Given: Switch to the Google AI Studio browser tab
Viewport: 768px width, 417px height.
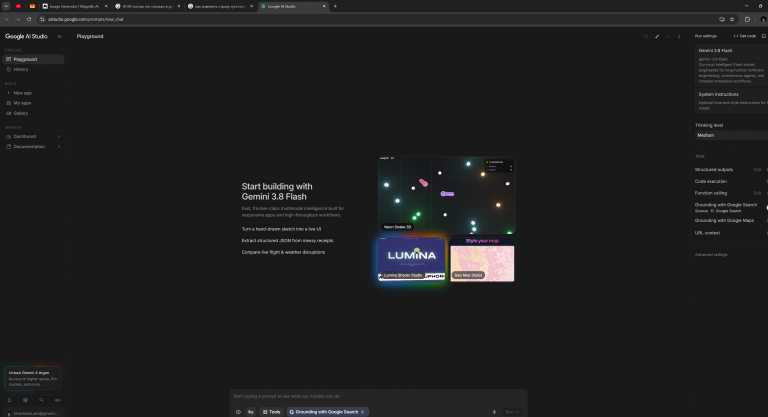Looking at the screenshot, I should tap(292, 6).
